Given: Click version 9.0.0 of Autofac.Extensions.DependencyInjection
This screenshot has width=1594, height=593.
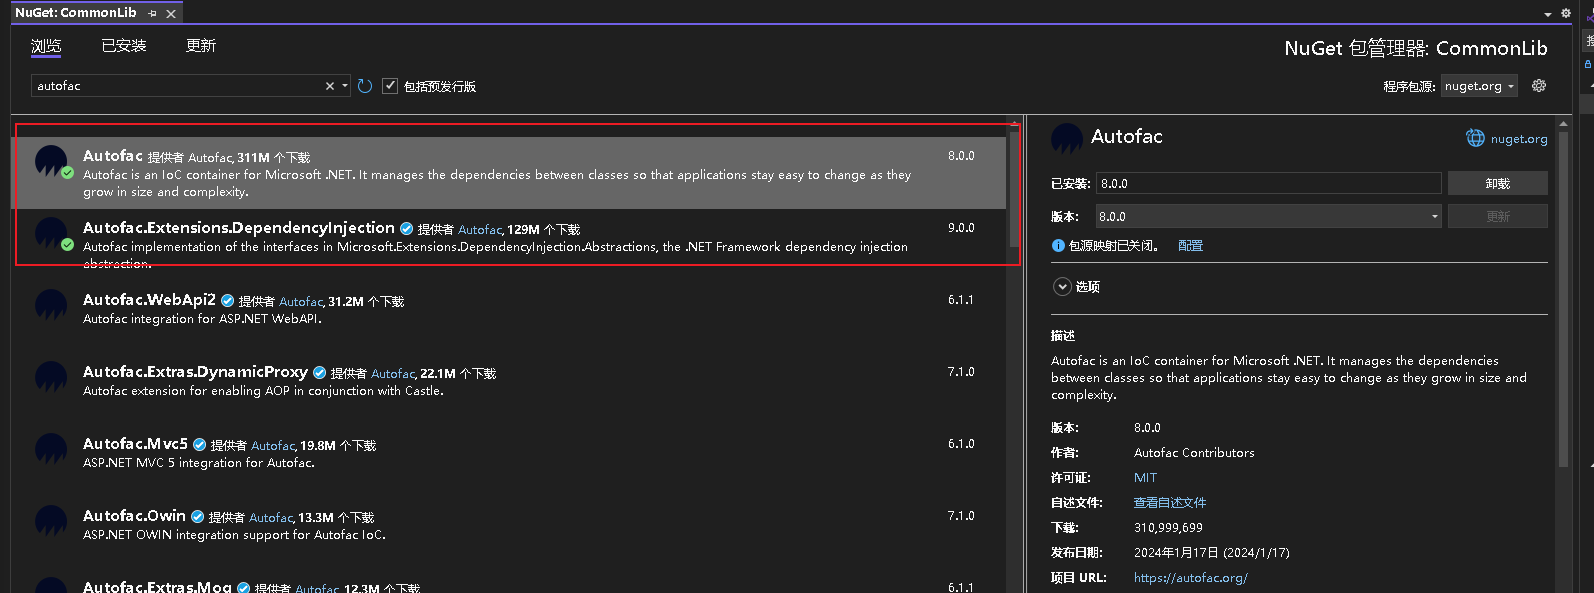Looking at the screenshot, I should 961,228.
